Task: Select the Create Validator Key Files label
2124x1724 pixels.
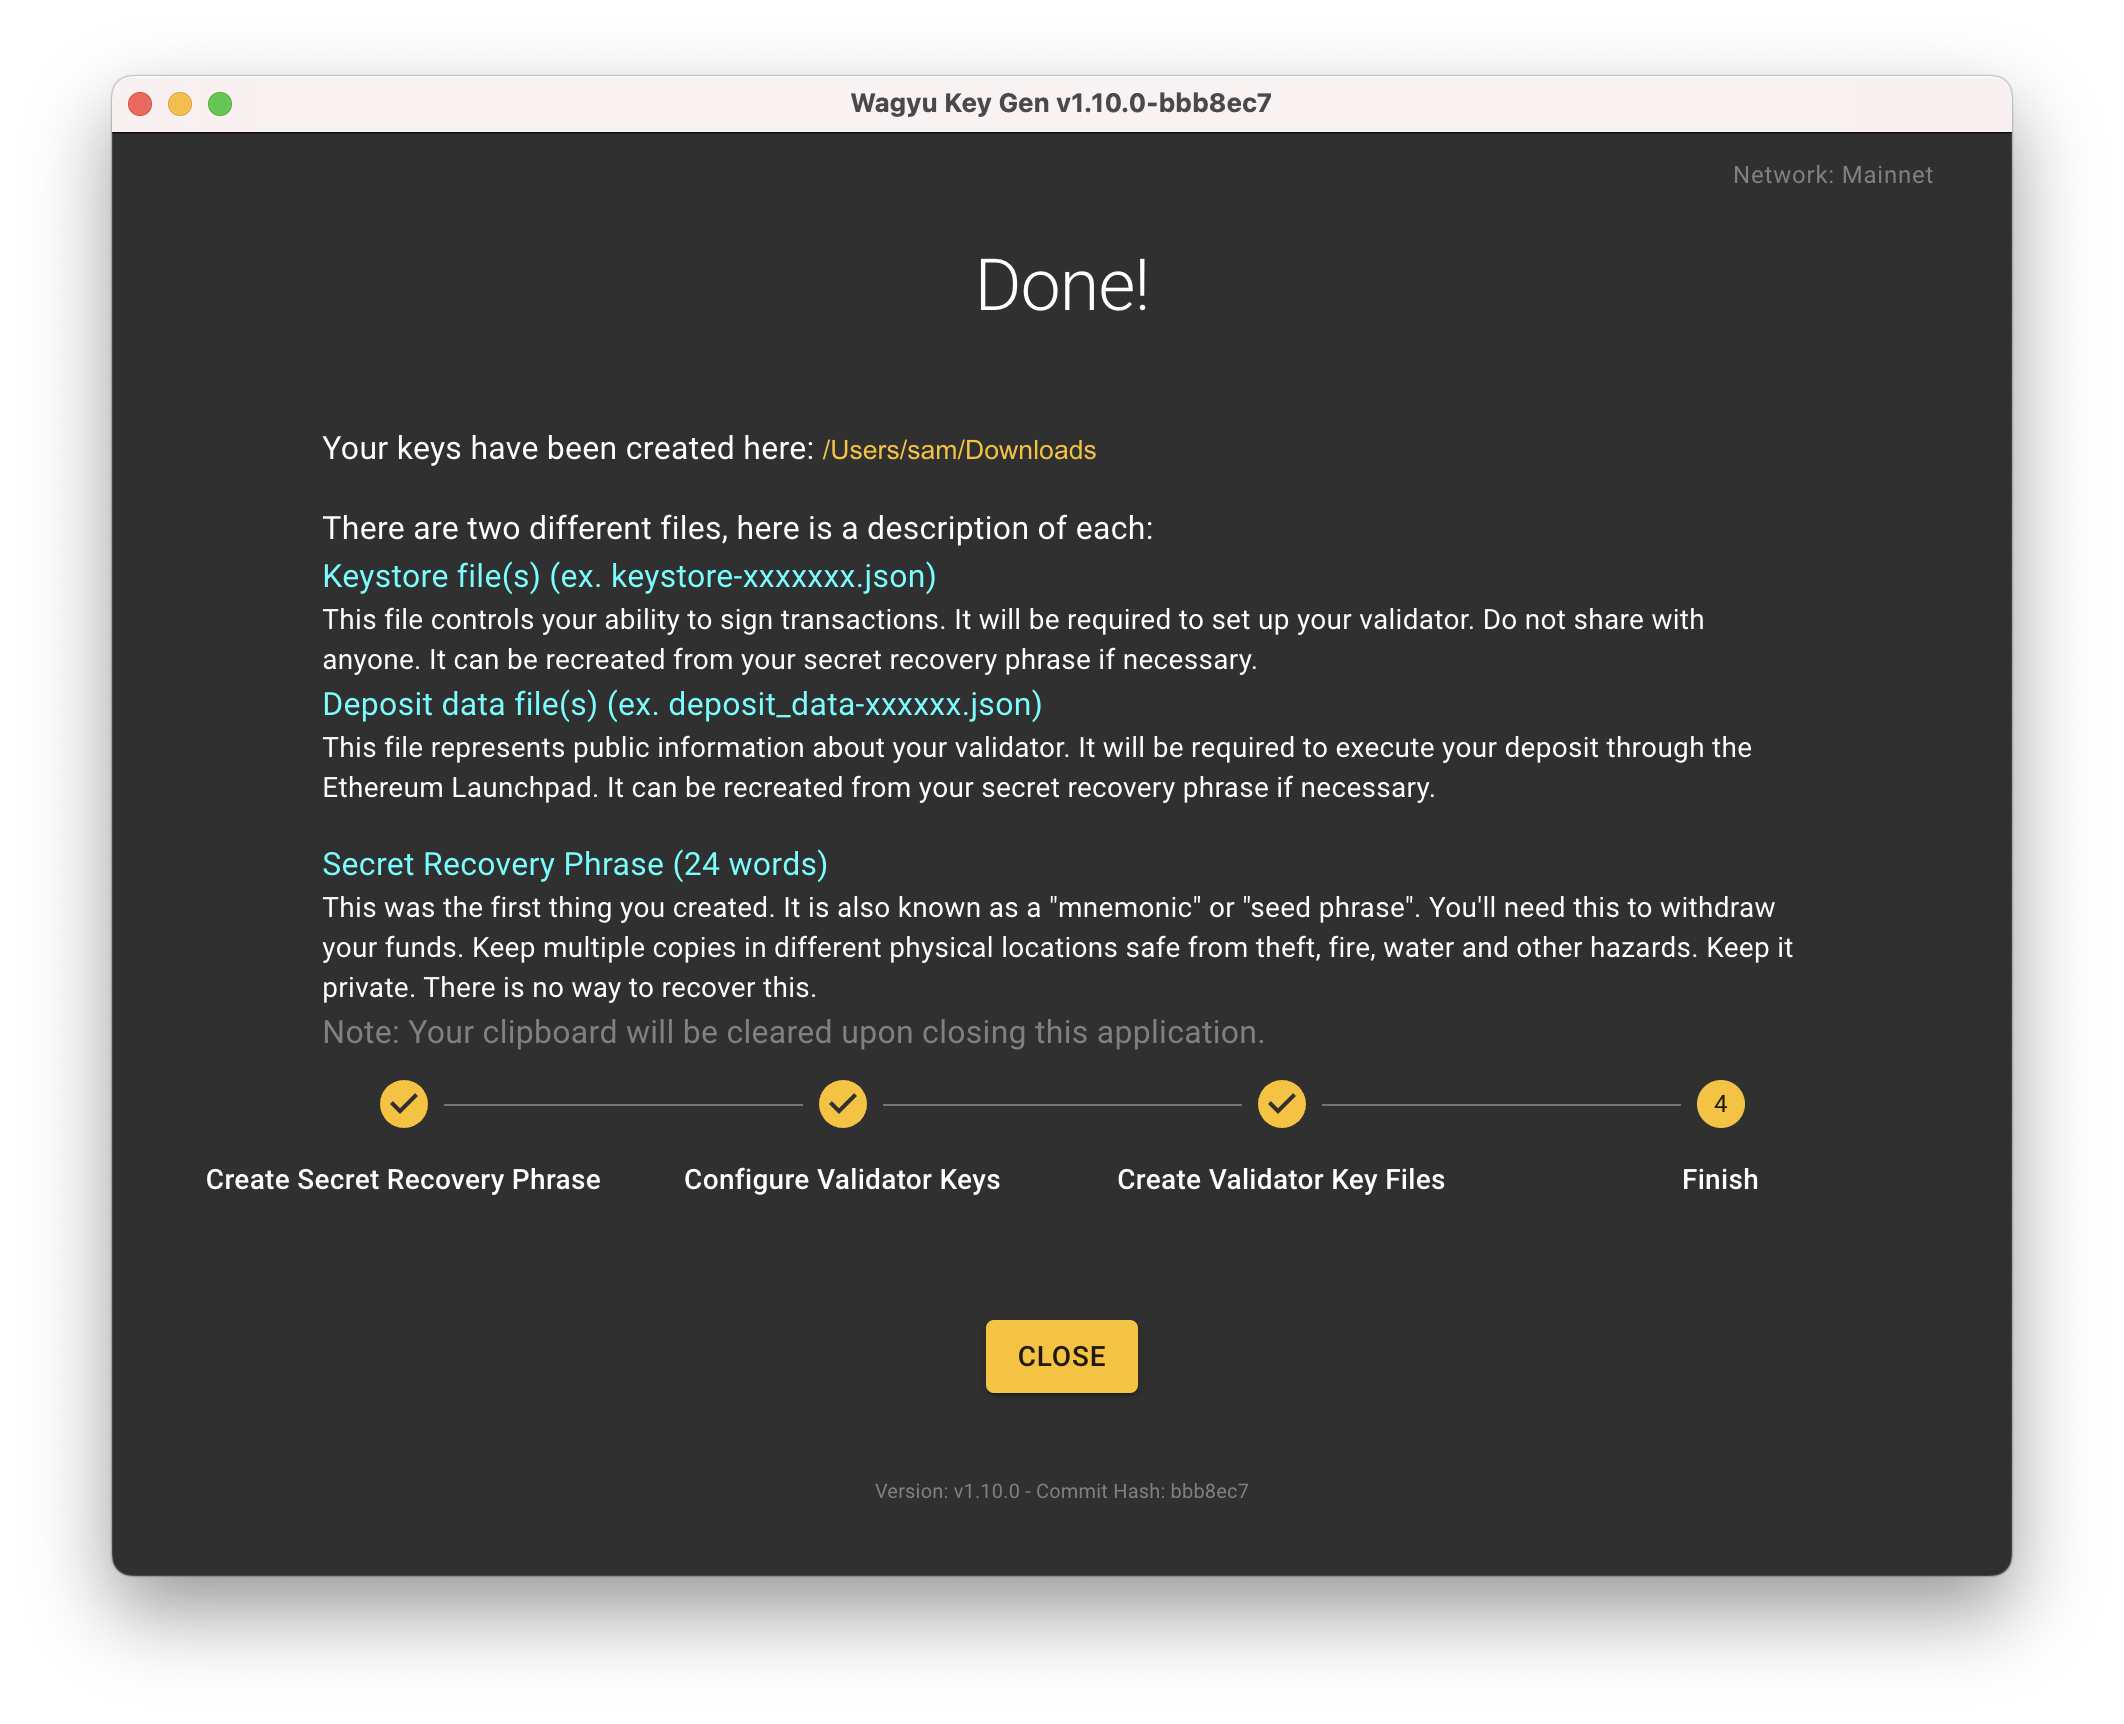Action: [1281, 1180]
